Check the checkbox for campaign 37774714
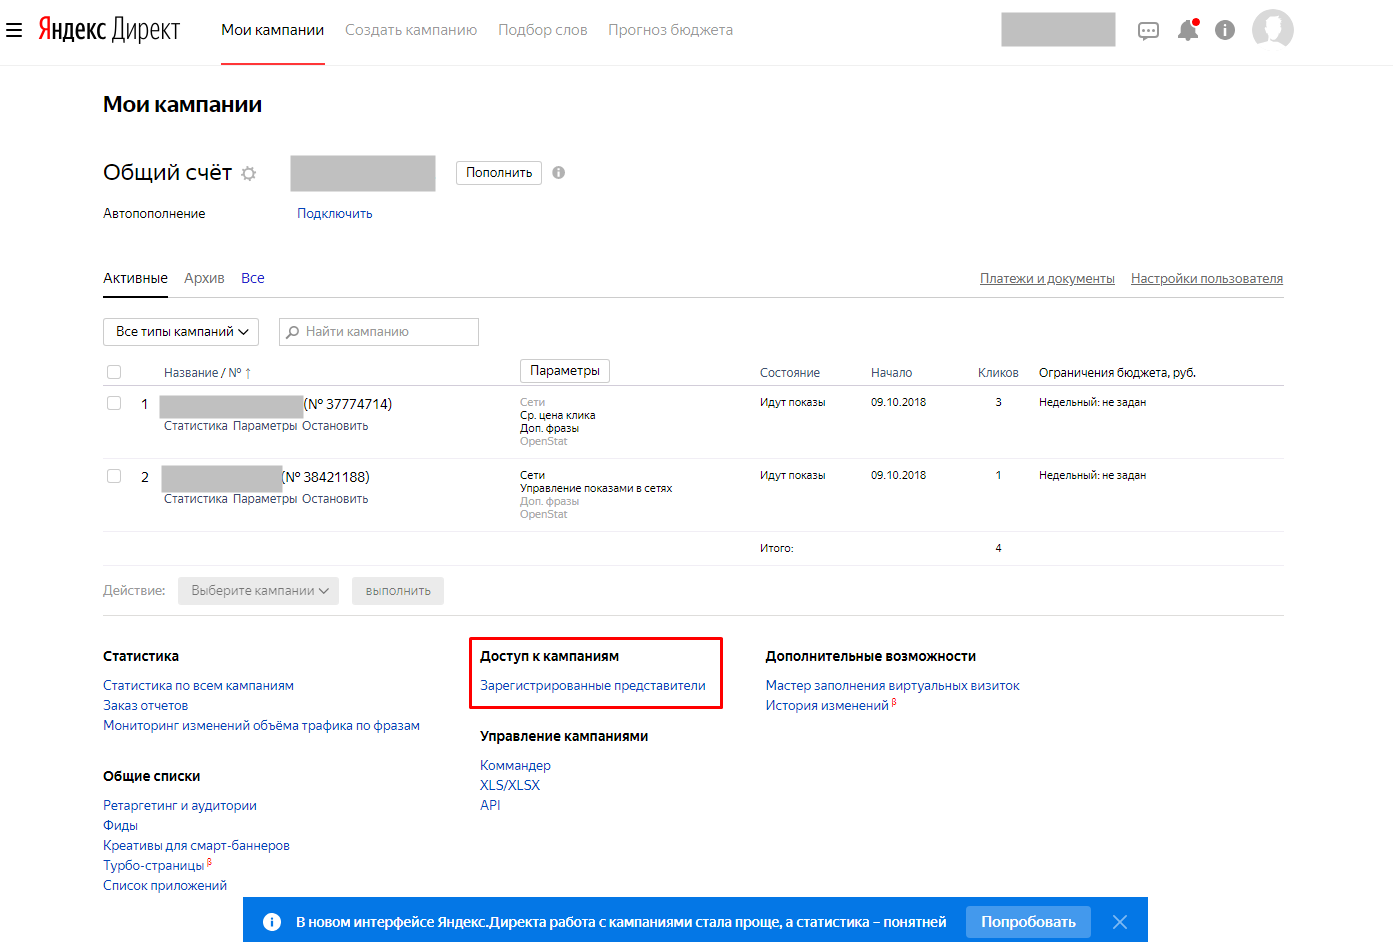The width and height of the screenshot is (1393, 942). (x=114, y=403)
